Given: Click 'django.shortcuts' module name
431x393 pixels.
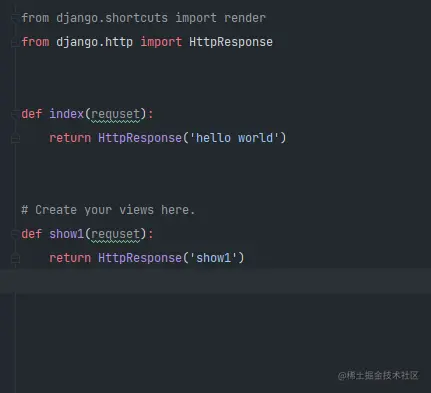Looking at the screenshot, I should [x=112, y=18].
